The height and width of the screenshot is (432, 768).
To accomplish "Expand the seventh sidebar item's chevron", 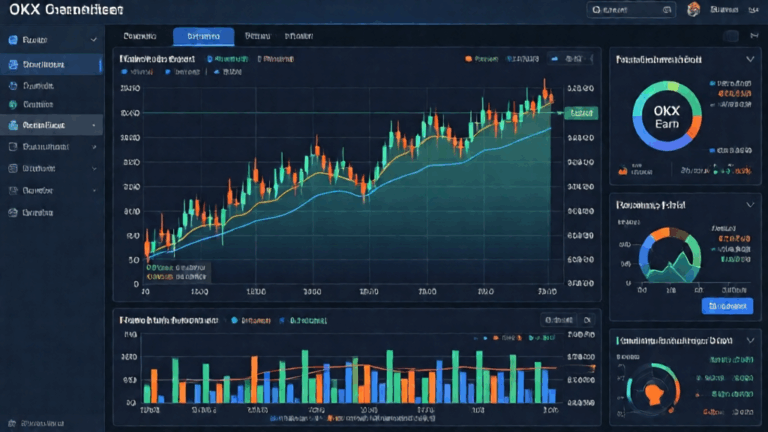I will (x=94, y=168).
